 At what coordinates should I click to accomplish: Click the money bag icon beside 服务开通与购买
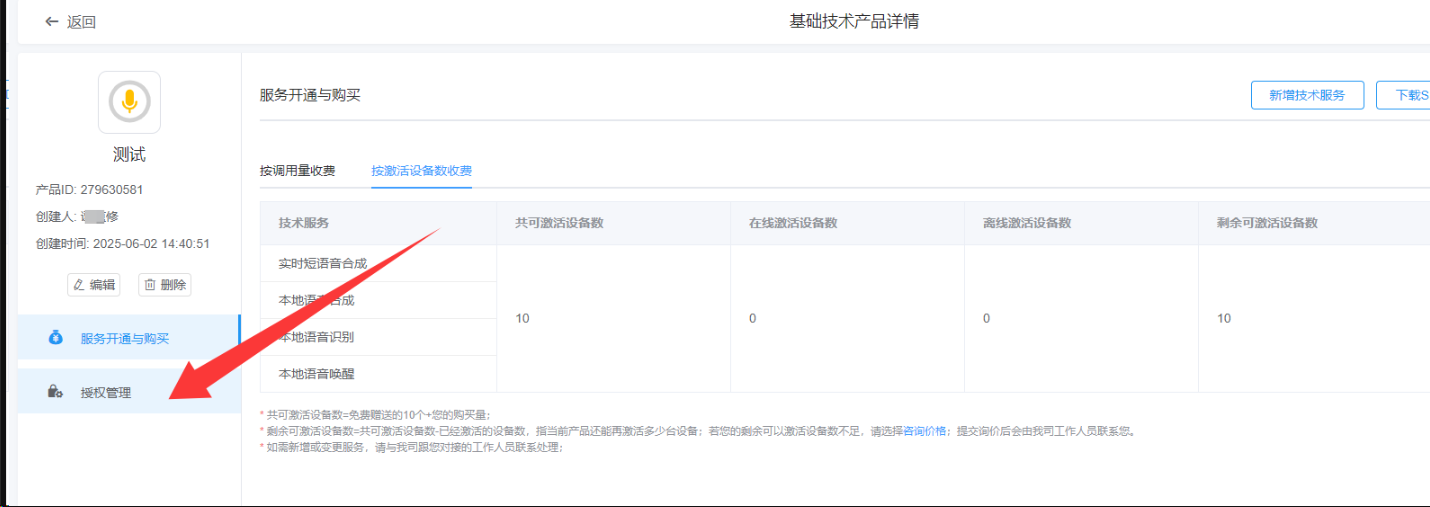click(x=56, y=338)
